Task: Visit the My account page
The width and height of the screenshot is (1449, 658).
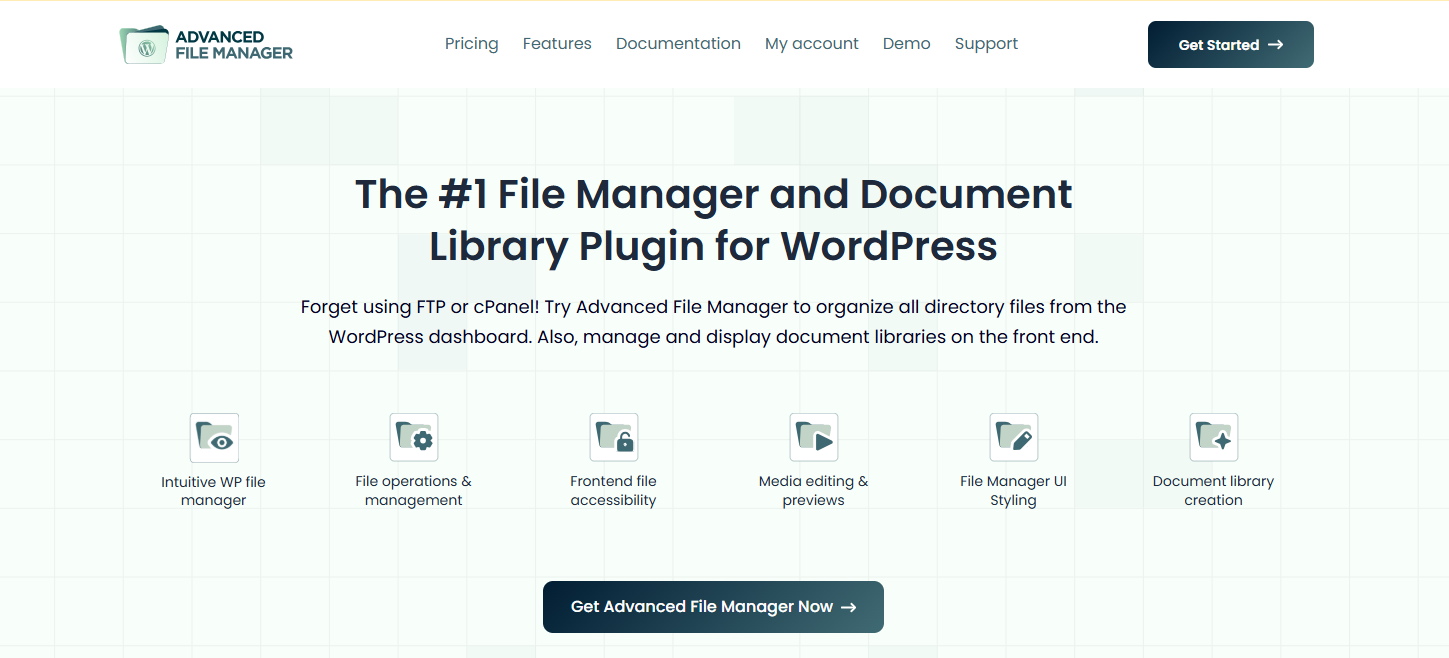Action: 812,44
